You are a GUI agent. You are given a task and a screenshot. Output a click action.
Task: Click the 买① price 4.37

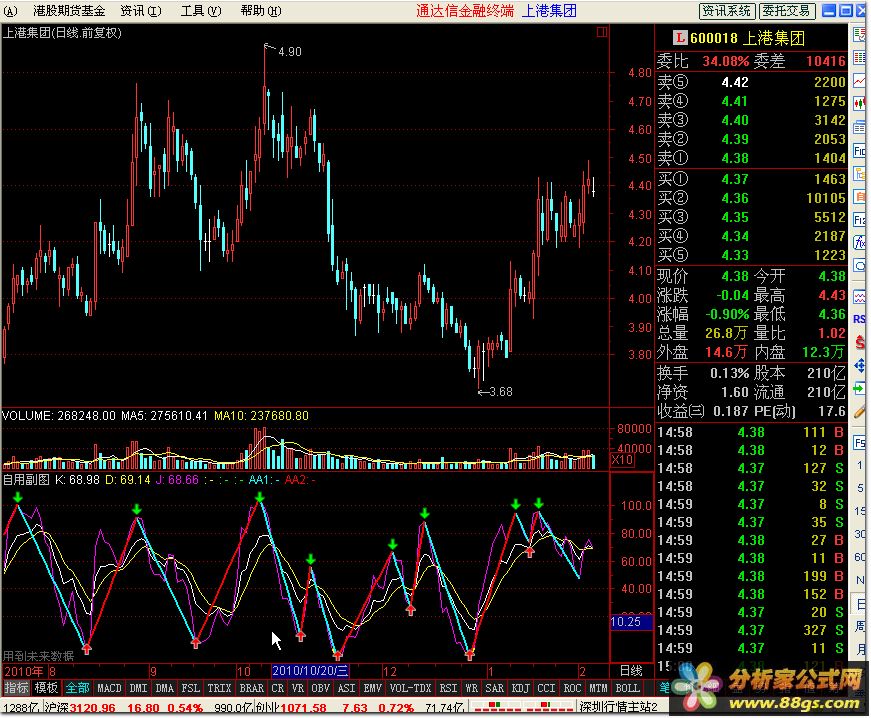coord(735,179)
